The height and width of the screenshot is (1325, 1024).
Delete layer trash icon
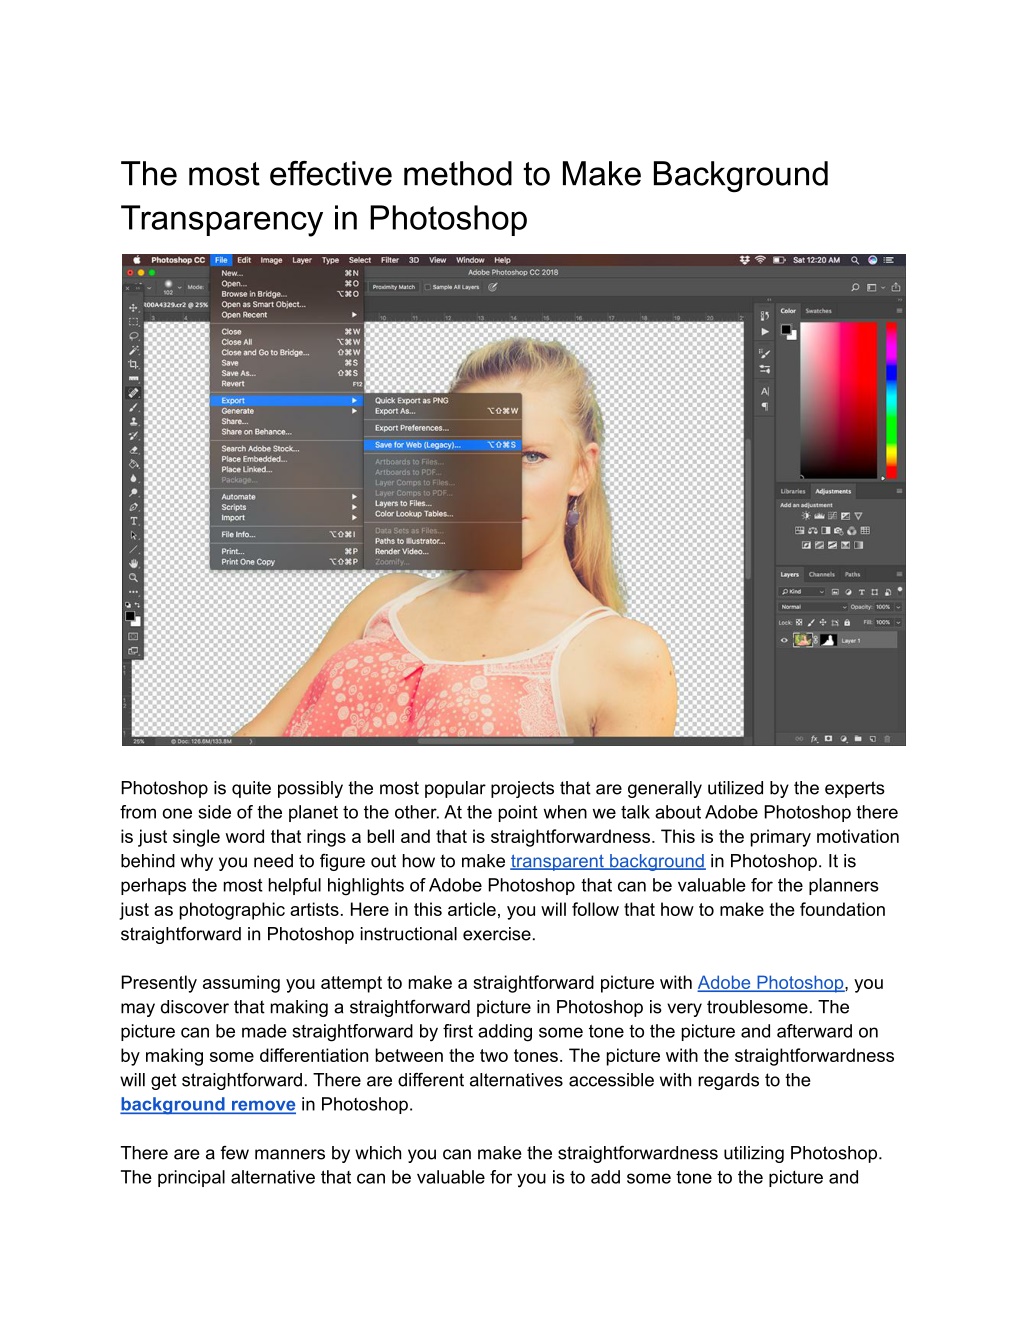point(887,739)
